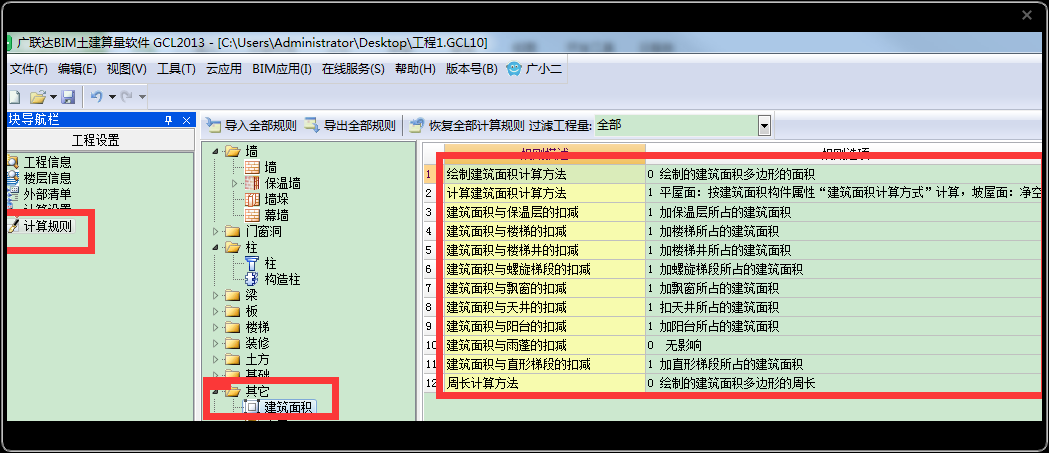
Task: Click option 无影响 for 雨篷 row
Action: [682, 346]
